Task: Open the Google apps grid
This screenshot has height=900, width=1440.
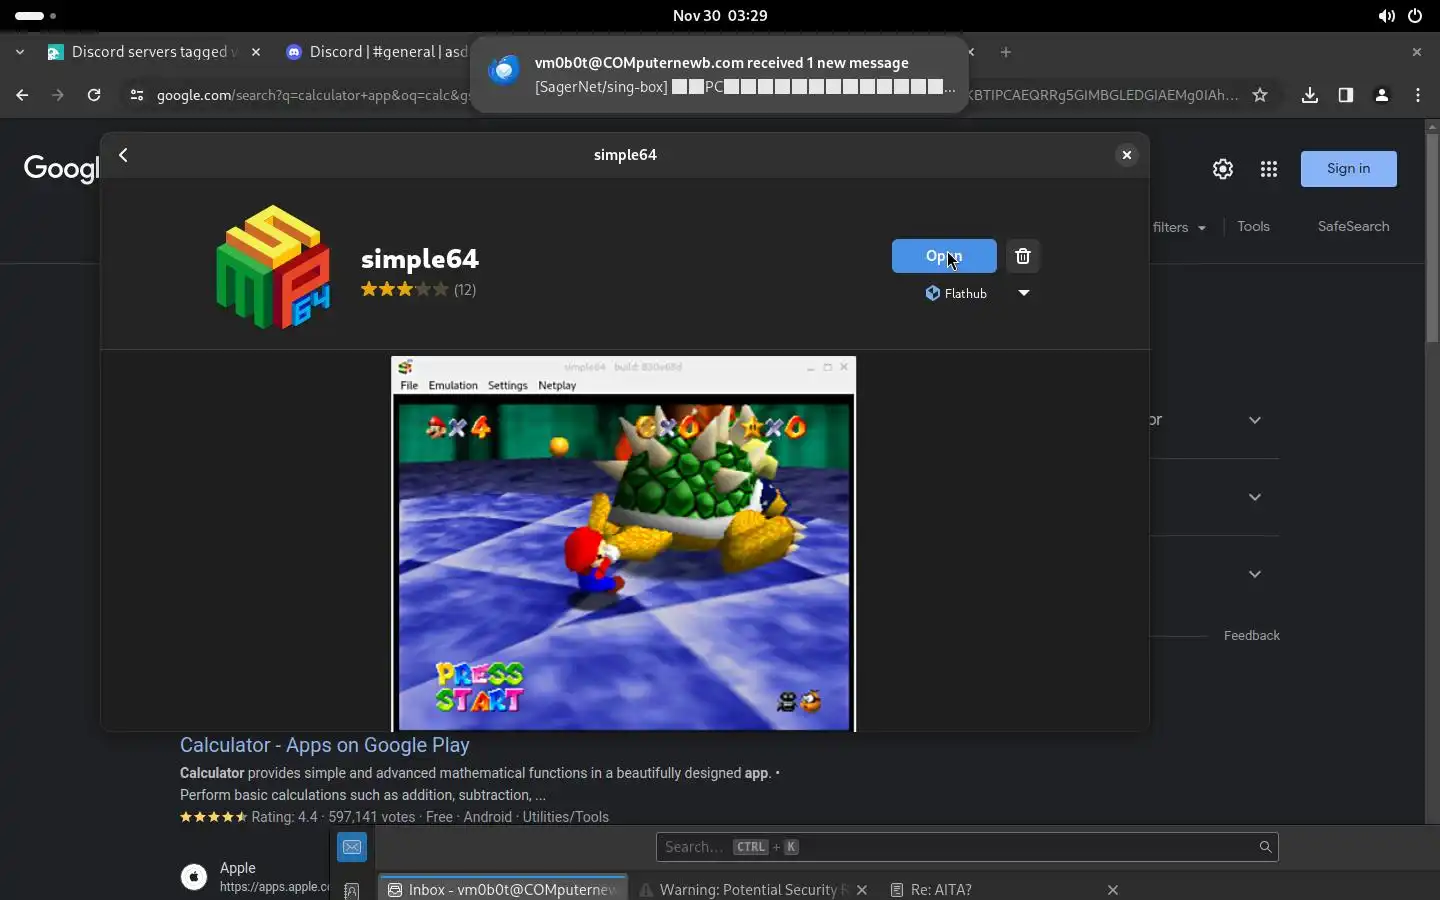Action: tap(1269, 169)
